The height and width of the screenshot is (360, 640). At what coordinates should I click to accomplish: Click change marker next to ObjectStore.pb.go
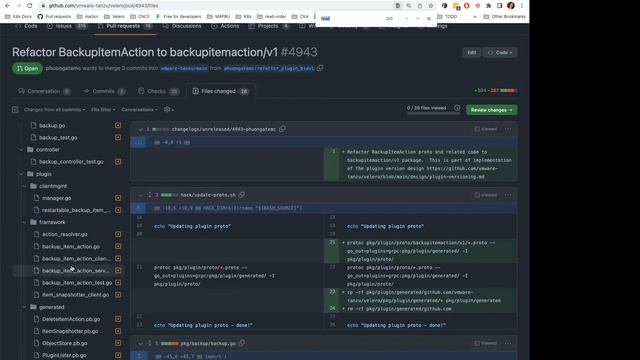[118, 343]
